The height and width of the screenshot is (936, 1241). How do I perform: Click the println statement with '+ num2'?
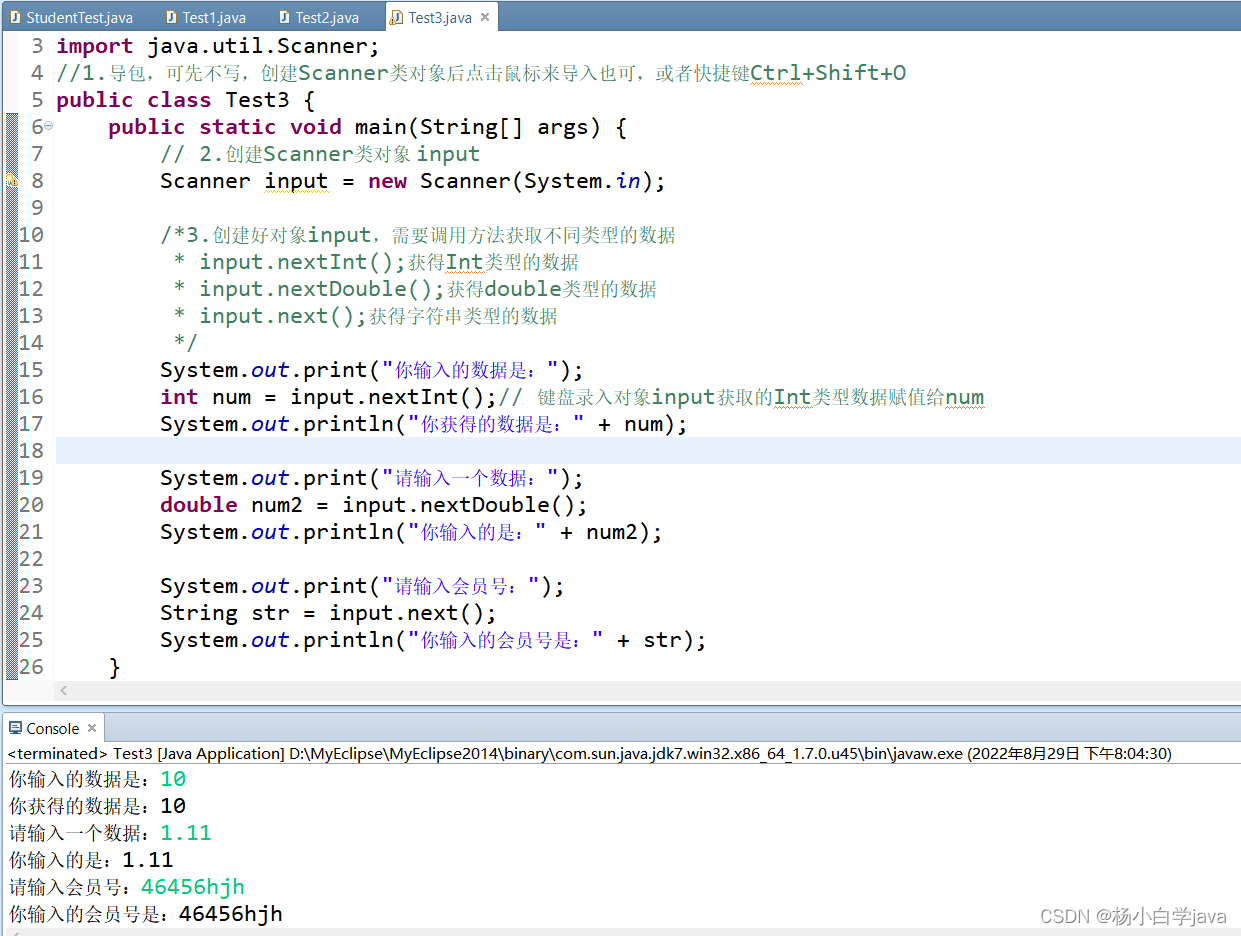point(411,532)
